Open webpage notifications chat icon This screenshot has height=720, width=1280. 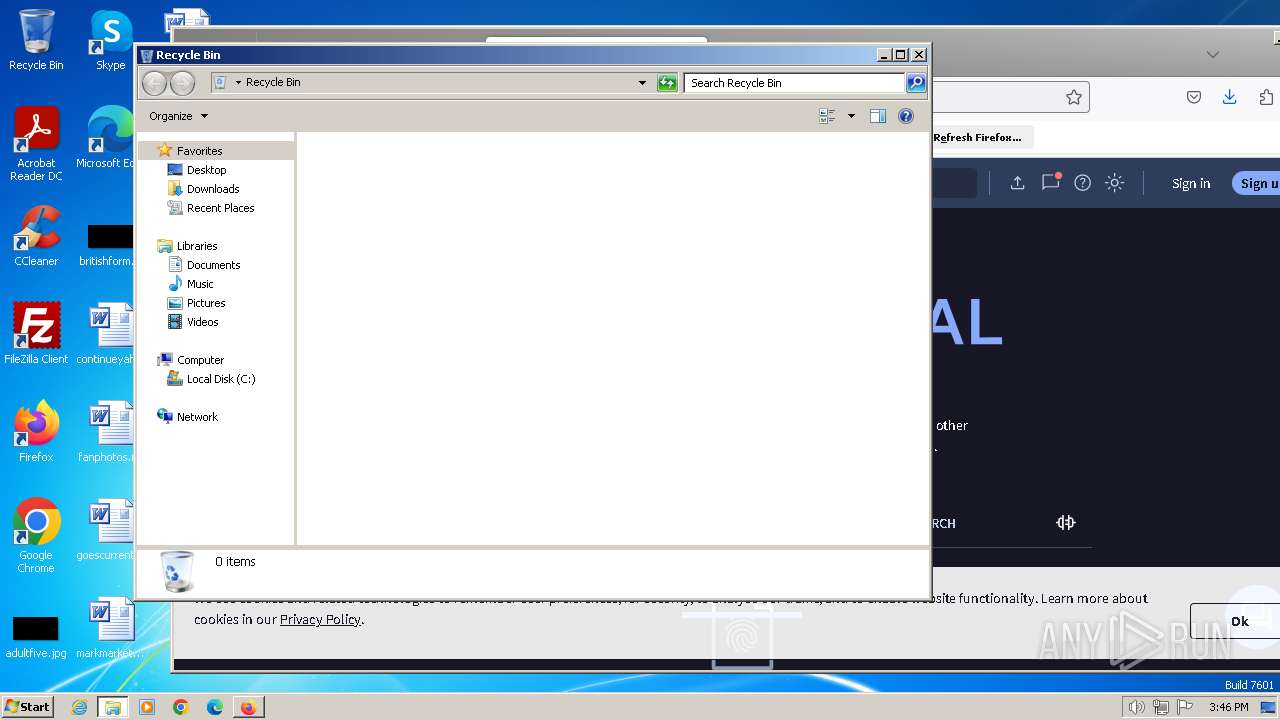(1050, 182)
